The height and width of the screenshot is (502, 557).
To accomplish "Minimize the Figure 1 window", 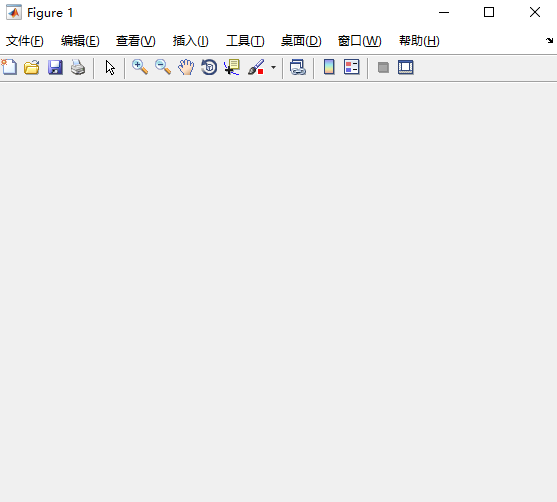I will tap(444, 12).
